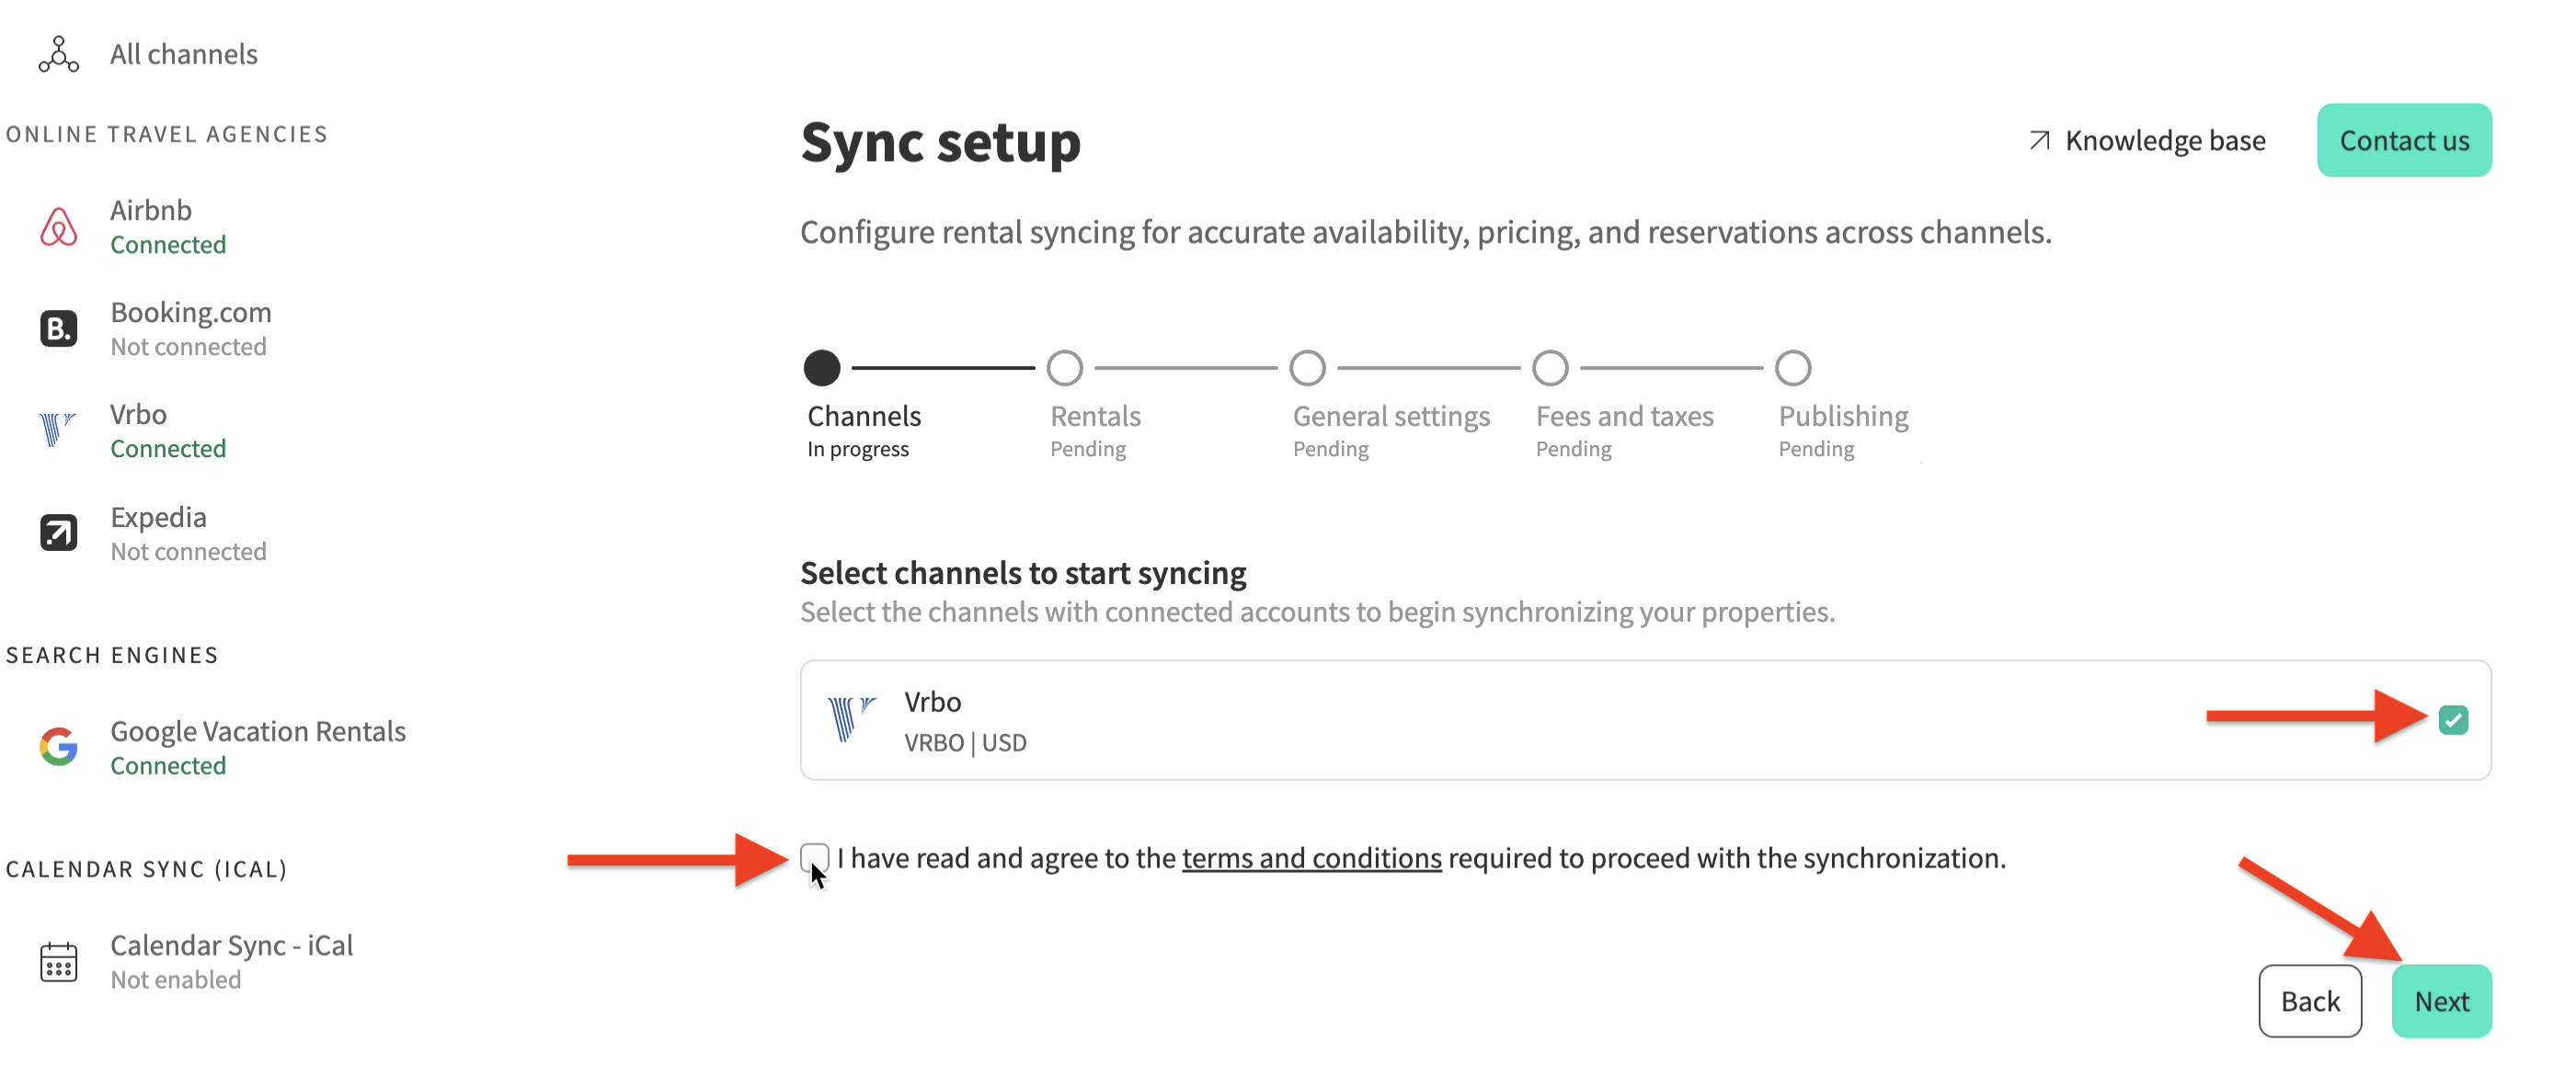Click the Expedia logo icon
The height and width of the screenshot is (1078, 2576).
click(58, 533)
